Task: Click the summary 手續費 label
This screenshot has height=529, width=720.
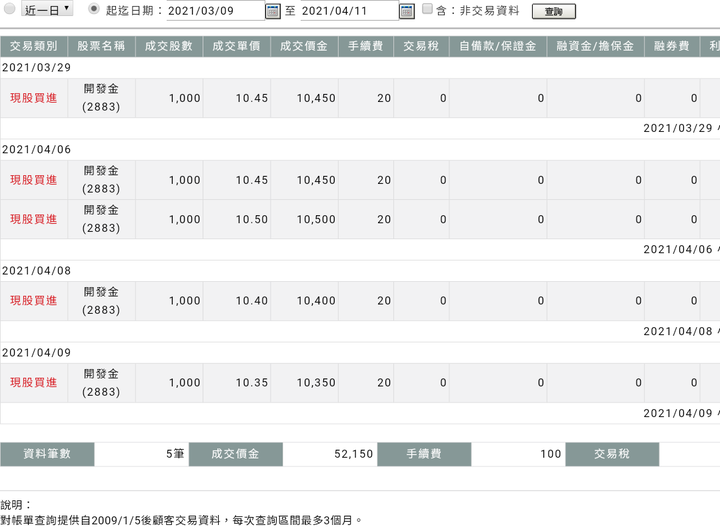Action: pos(424,454)
